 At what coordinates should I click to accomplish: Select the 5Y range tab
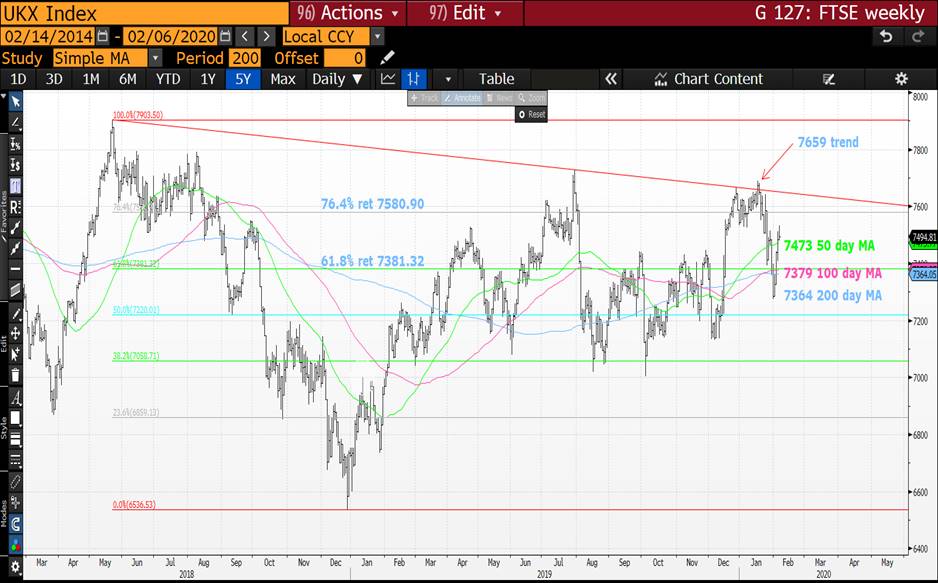pyautogui.click(x=243, y=79)
